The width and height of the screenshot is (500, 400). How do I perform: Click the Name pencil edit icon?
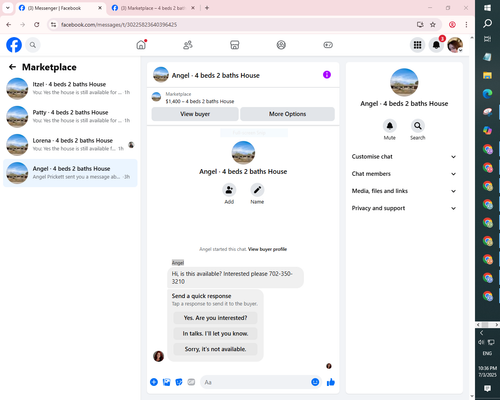click(257, 190)
